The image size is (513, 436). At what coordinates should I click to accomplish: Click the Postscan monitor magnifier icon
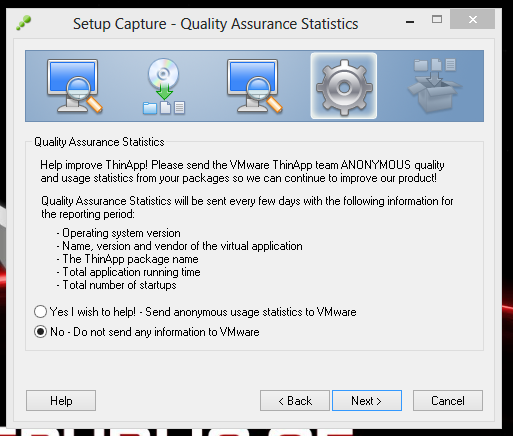coord(254,87)
